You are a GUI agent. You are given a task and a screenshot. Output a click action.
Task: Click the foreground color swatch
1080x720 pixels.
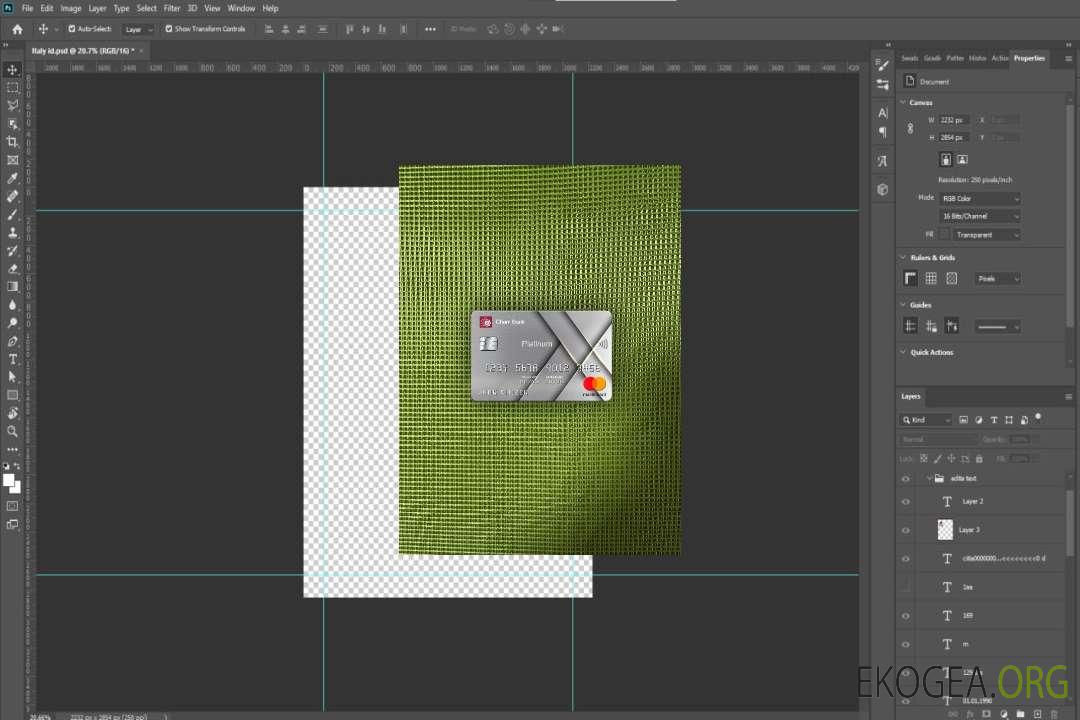point(9,480)
